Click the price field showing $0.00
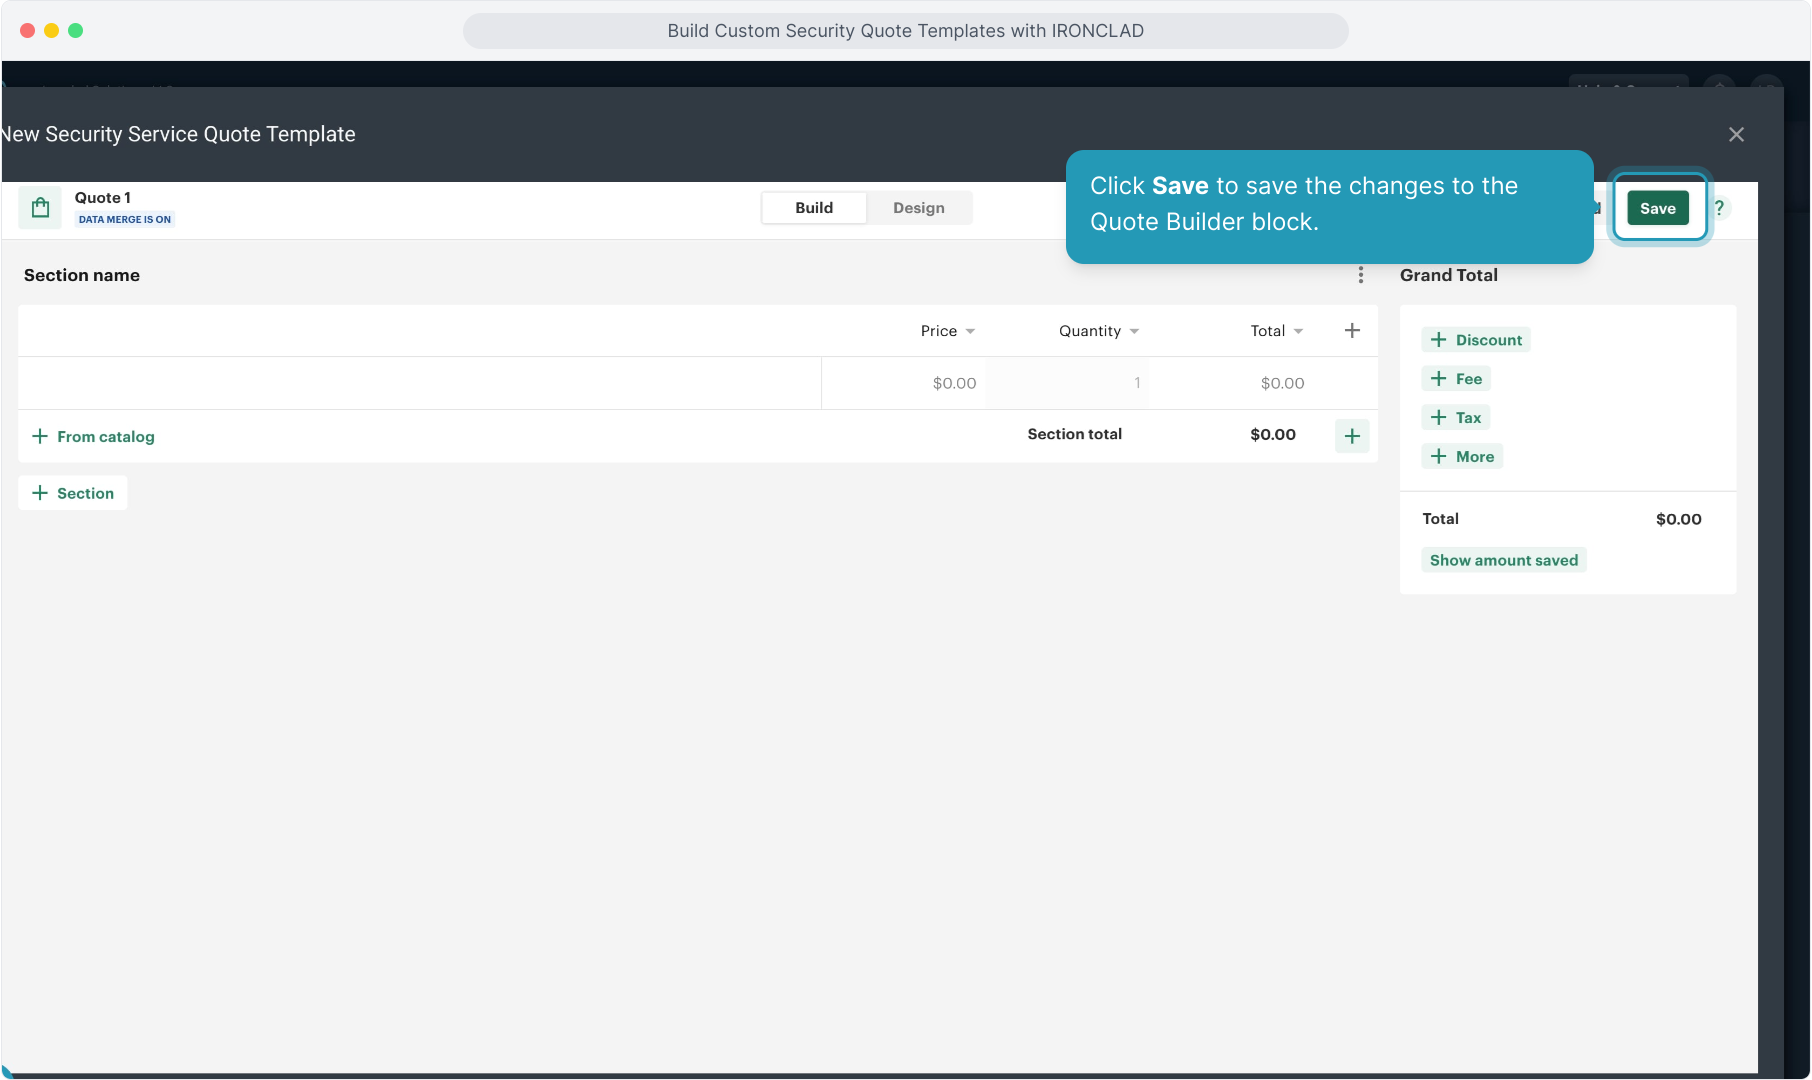 pyautogui.click(x=953, y=383)
